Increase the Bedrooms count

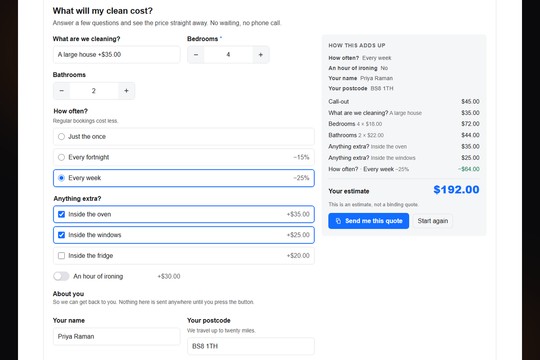261,54
